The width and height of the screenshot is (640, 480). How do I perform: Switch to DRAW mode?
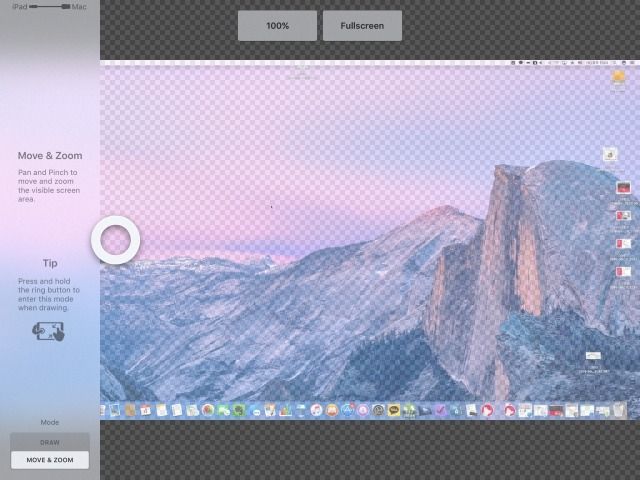click(x=50, y=442)
